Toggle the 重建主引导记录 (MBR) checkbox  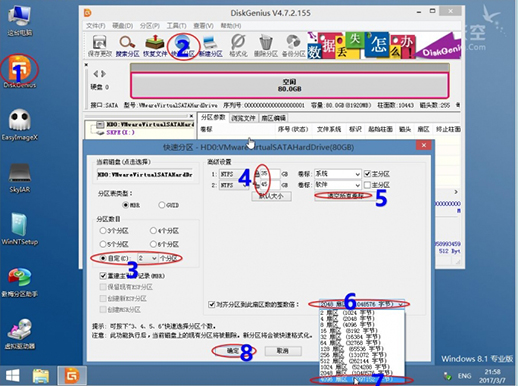[x=103, y=276]
